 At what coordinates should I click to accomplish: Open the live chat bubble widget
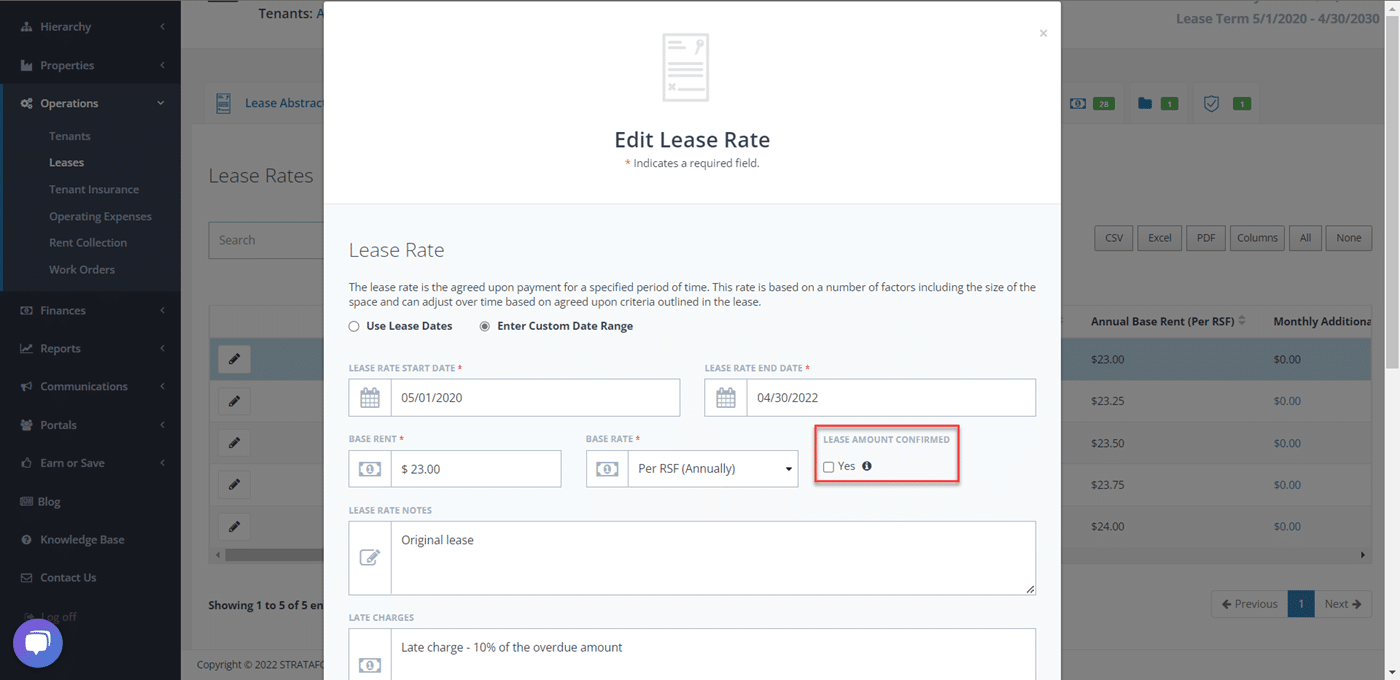(x=38, y=643)
